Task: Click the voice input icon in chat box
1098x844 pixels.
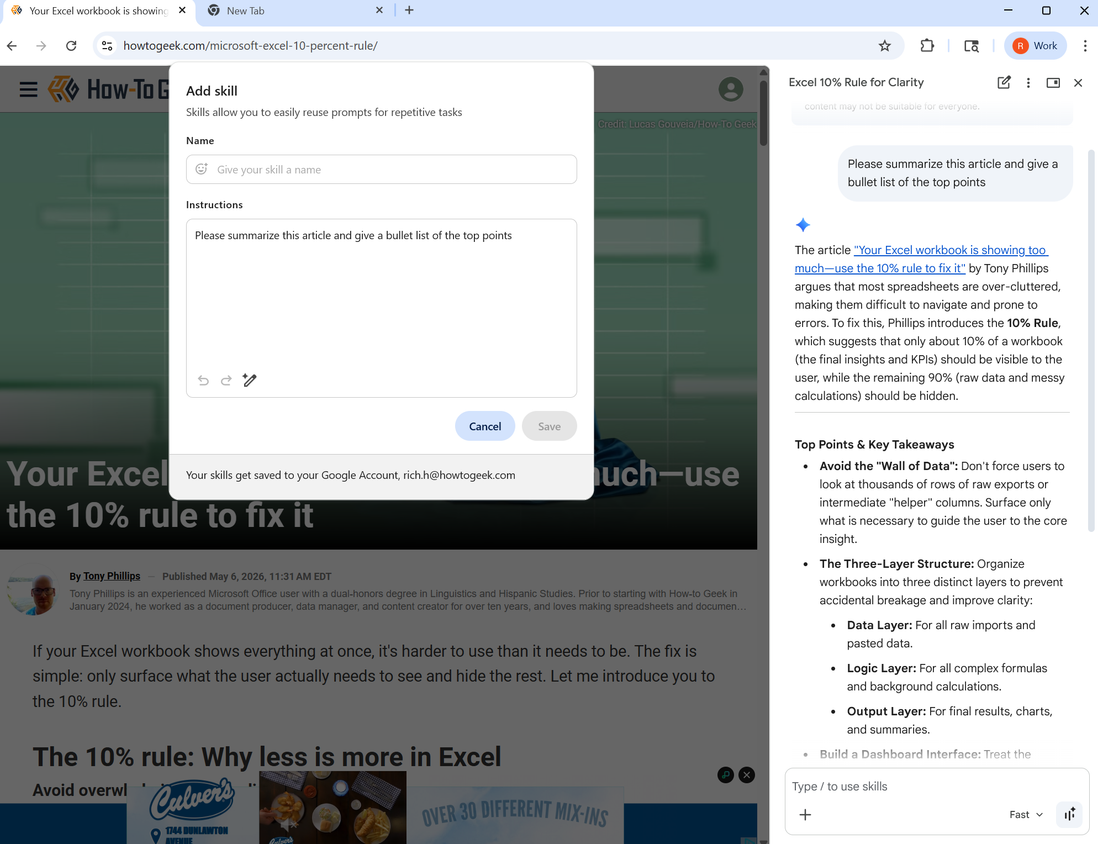Action: point(1069,814)
